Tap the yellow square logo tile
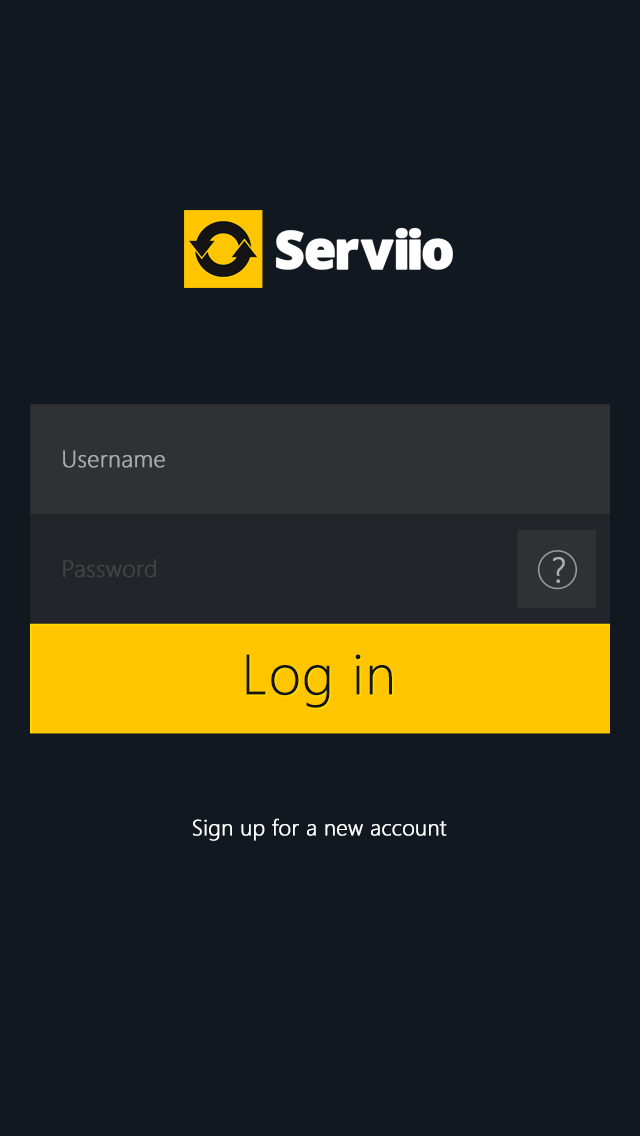The height and width of the screenshot is (1136, 640). (223, 248)
